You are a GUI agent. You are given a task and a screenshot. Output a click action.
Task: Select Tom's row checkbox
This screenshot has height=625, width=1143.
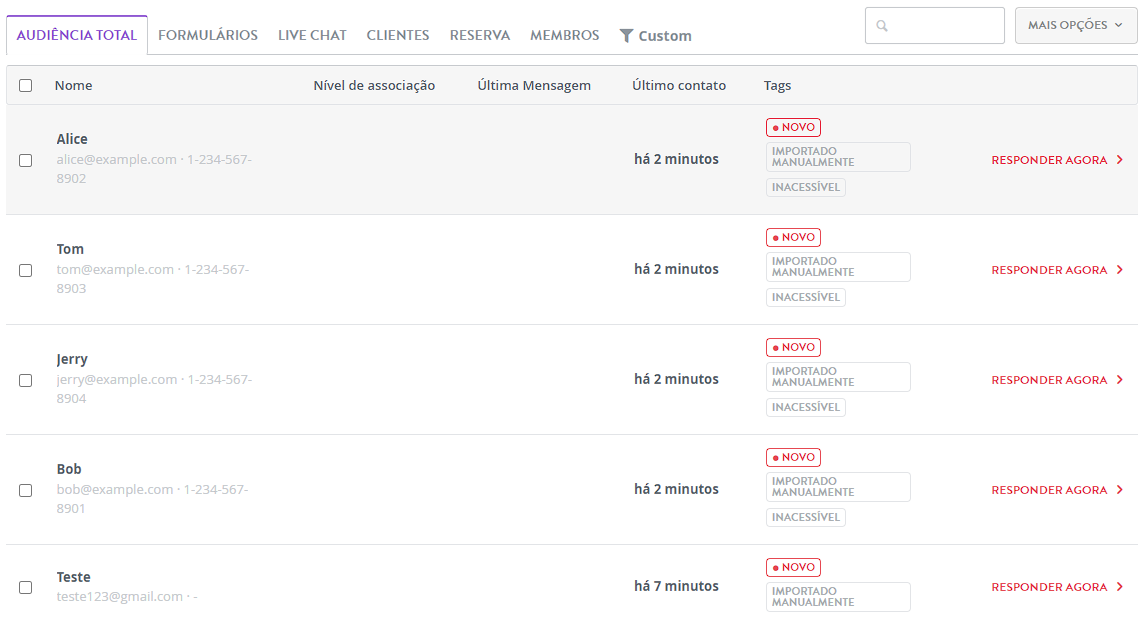pyautogui.click(x=26, y=271)
